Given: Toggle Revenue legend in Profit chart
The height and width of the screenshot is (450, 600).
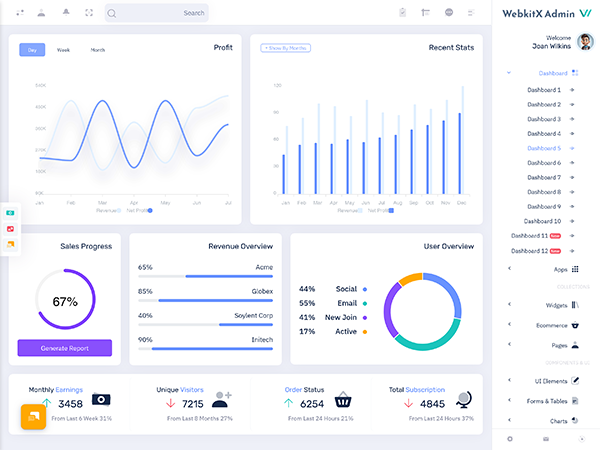Looking at the screenshot, I should tap(108, 211).
